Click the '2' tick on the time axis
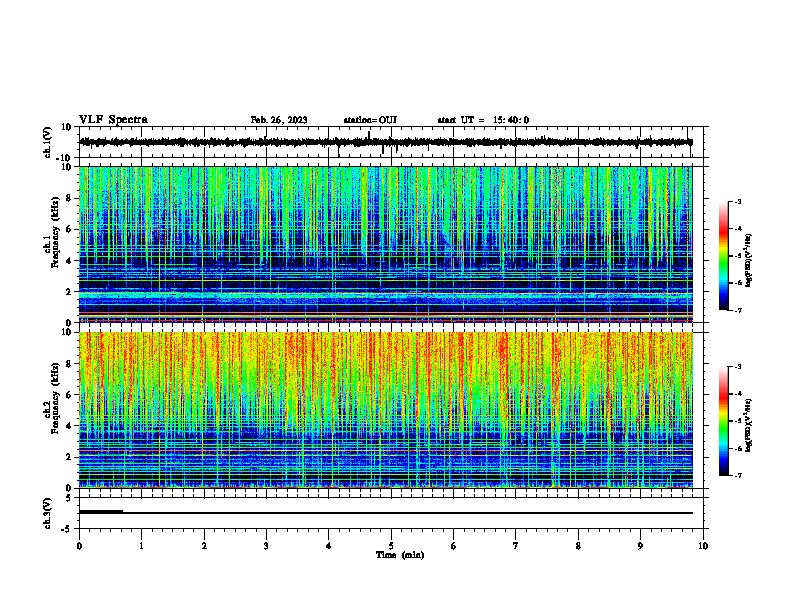This screenshot has height=612, width=792. (204, 546)
